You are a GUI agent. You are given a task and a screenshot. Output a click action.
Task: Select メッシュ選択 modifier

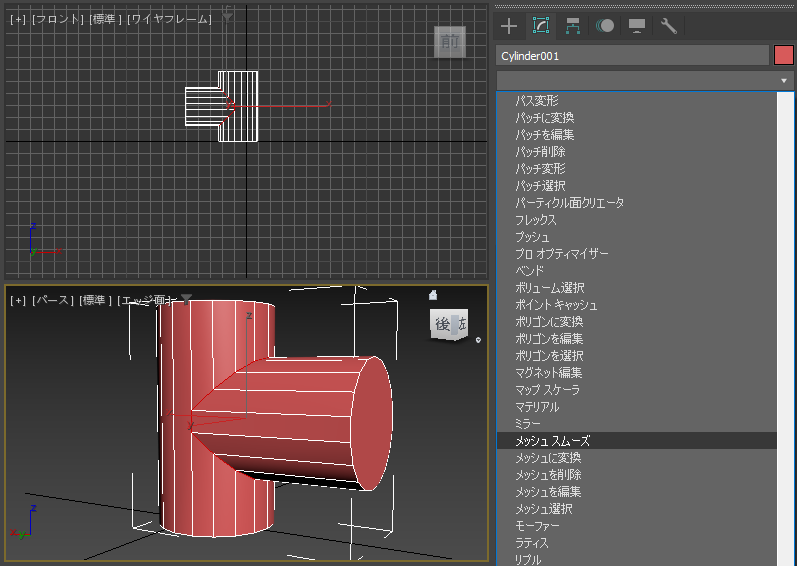click(x=636, y=509)
